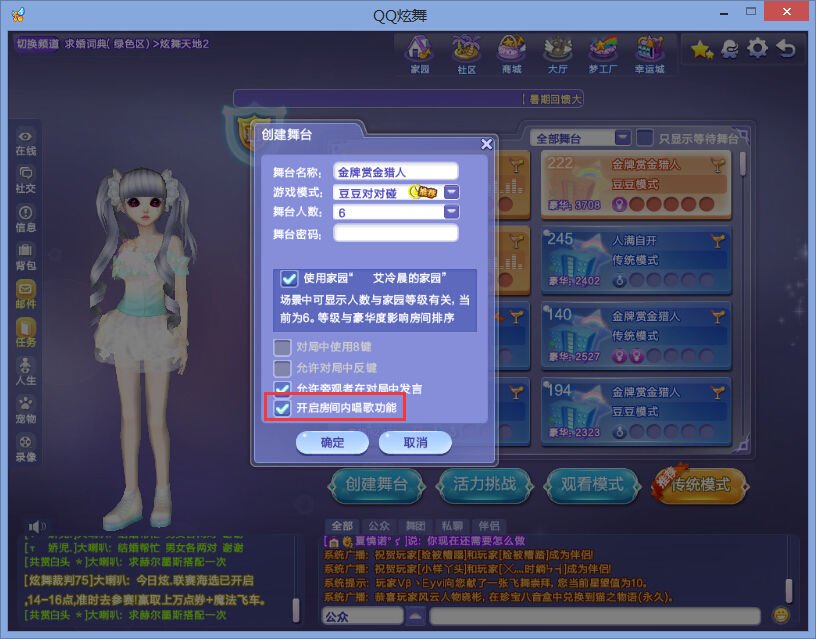Open the 人生 life sidebar icon
The height and width of the screenshot is (639, 816).
point(26,372)
